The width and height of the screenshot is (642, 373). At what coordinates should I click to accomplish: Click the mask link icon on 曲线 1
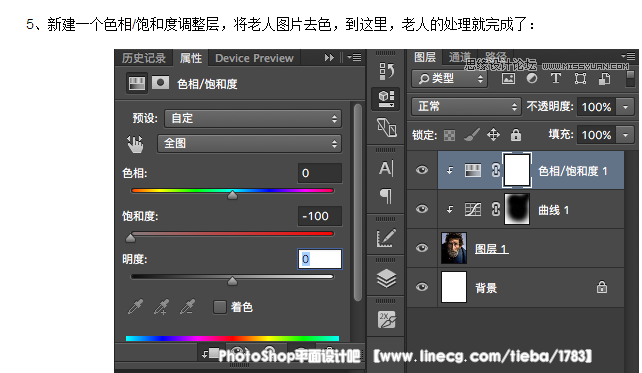click(x=495, y=209)
